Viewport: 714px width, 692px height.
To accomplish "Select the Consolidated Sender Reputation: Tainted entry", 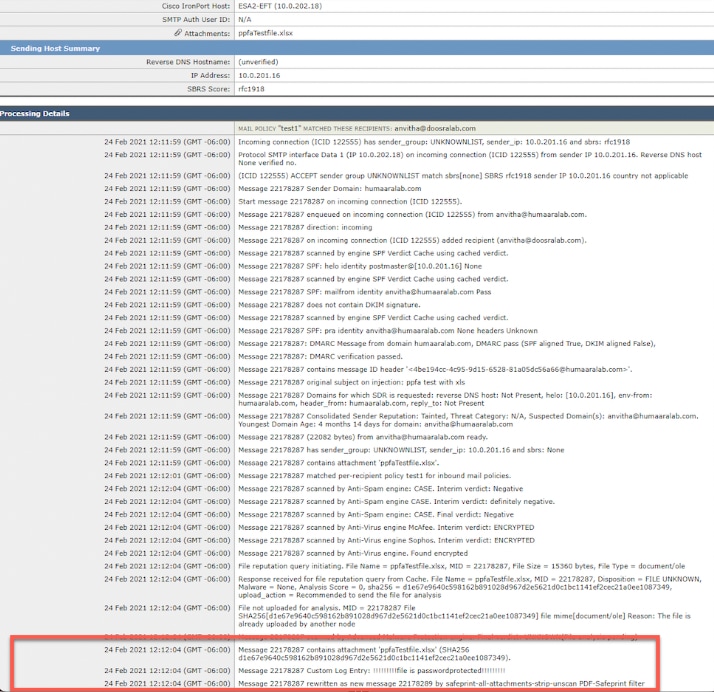I will pyautogui.click(x=469, y=420).
